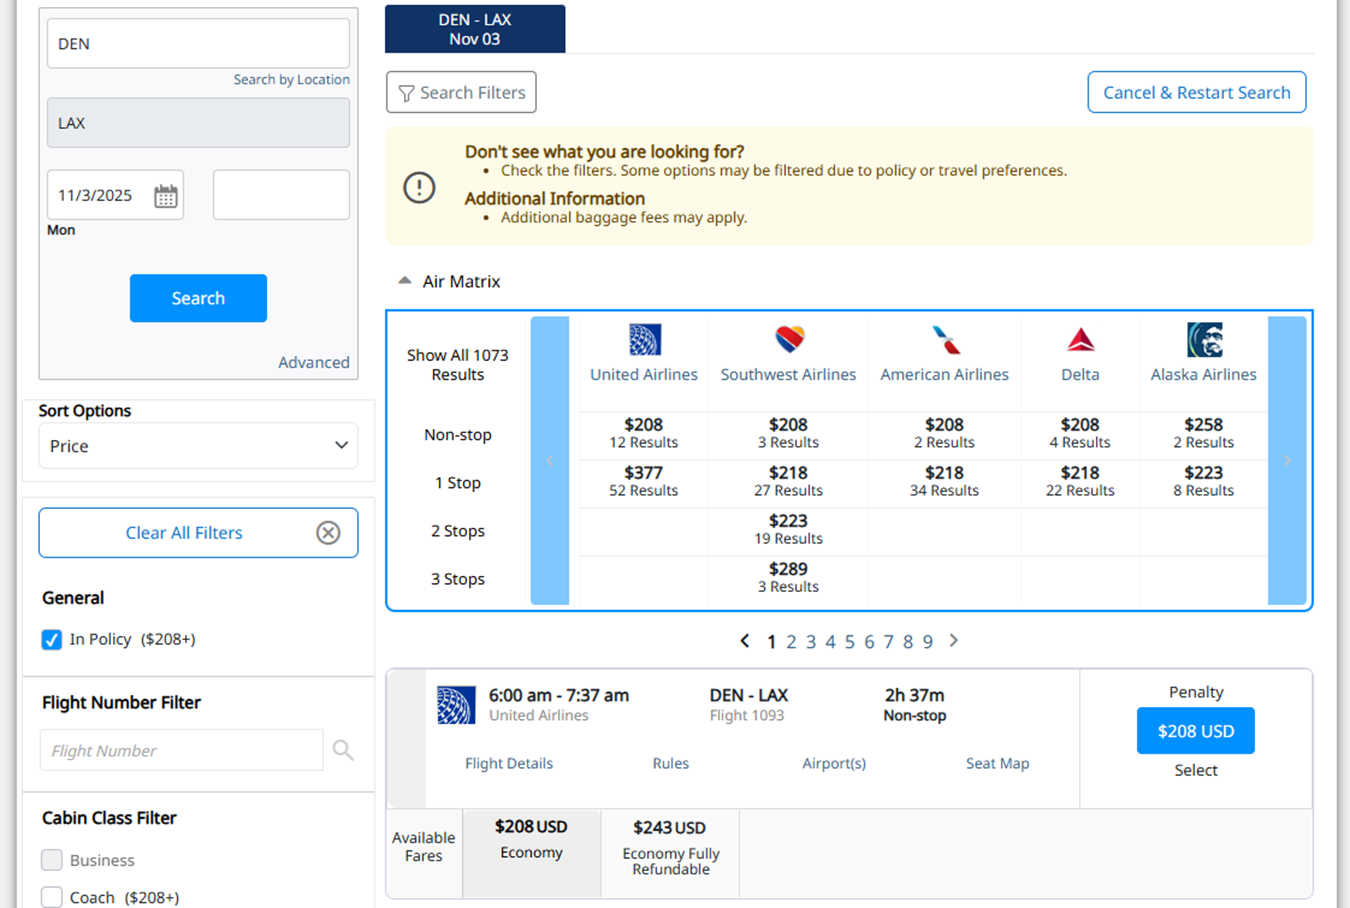Collapse the Air Matrix section

click(405, 282)
